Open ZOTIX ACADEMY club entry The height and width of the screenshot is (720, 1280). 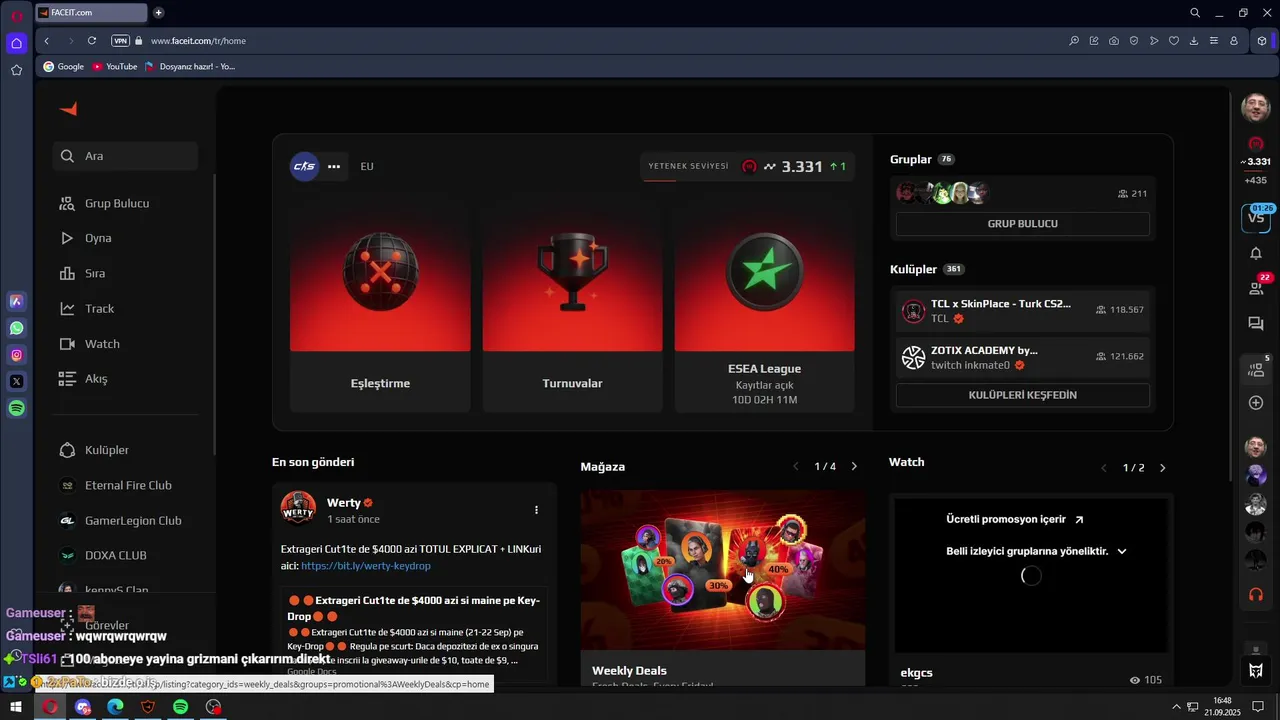coord(1022,358)
